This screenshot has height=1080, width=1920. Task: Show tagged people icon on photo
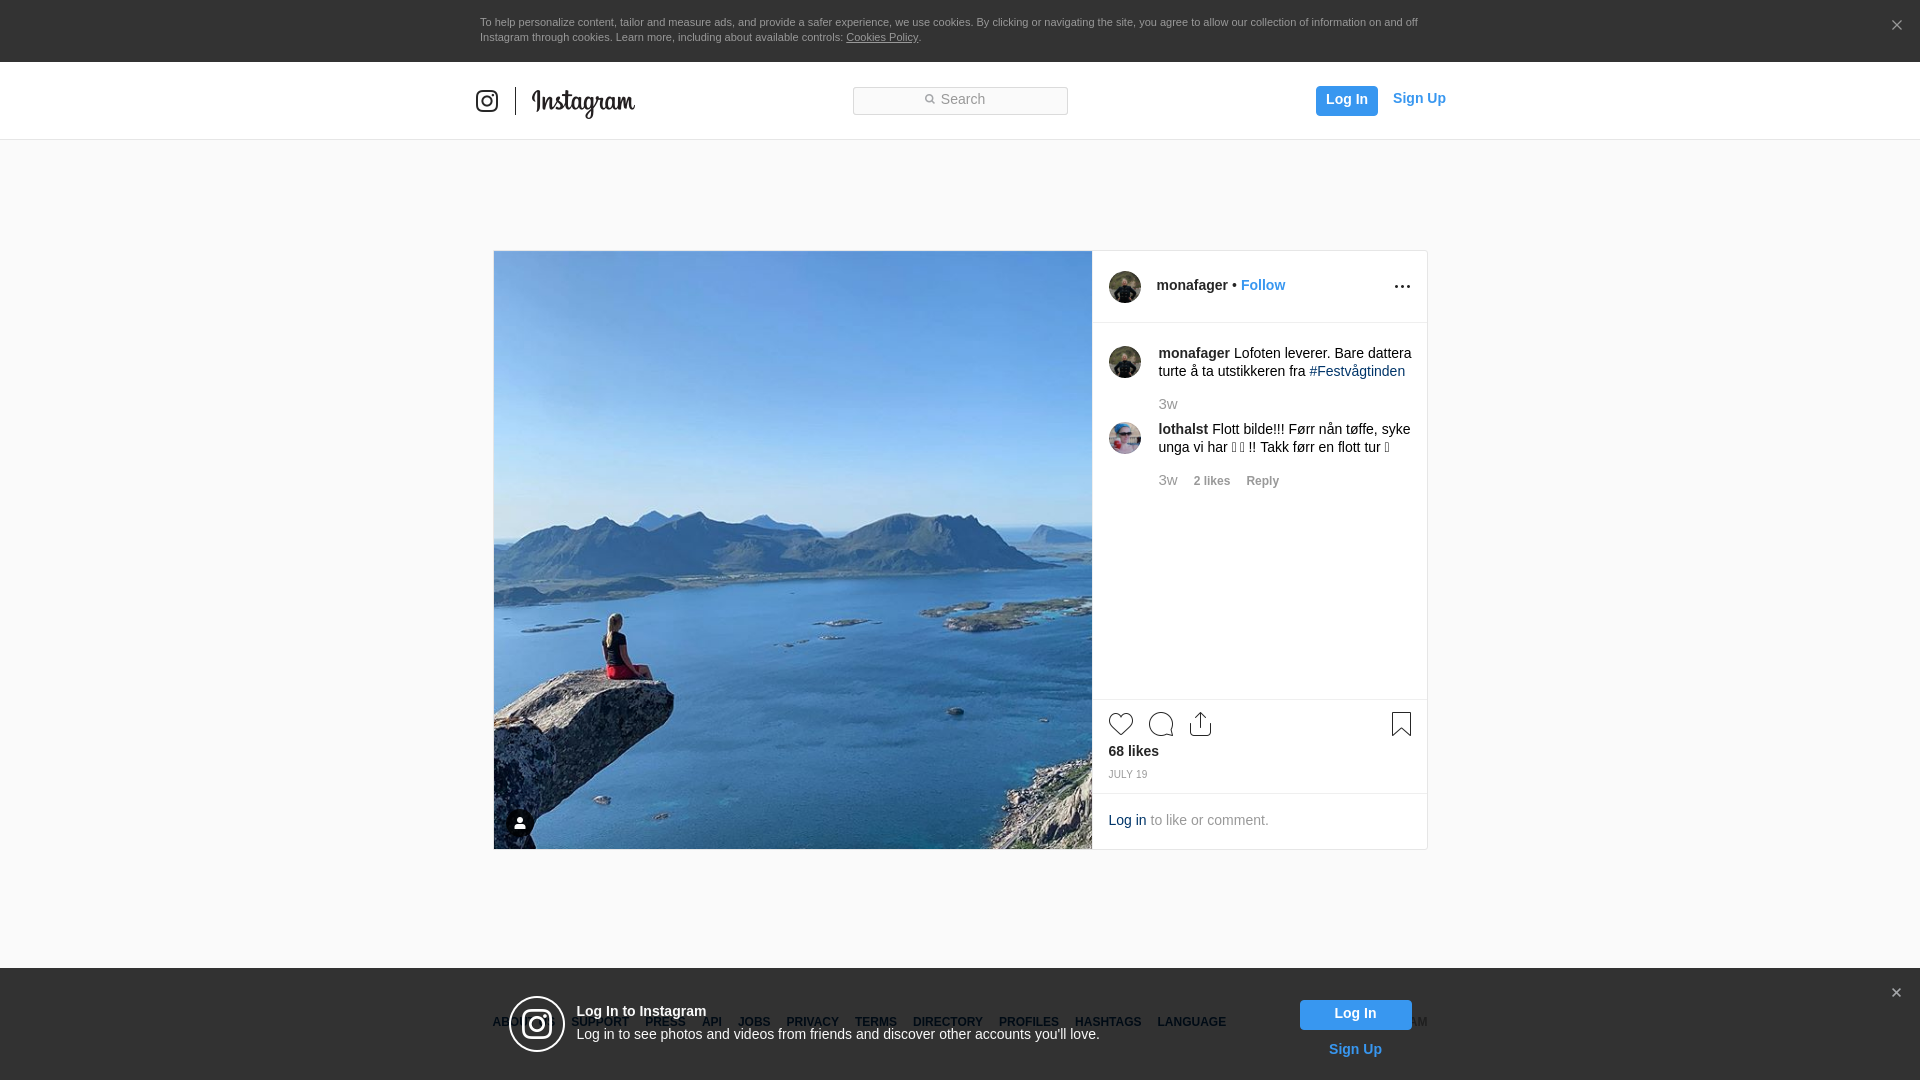(x=519, y=823)
